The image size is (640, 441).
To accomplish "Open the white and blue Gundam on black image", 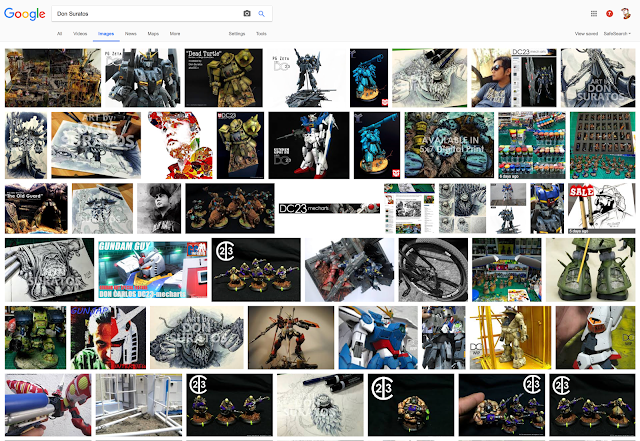I will pos(309,145).
